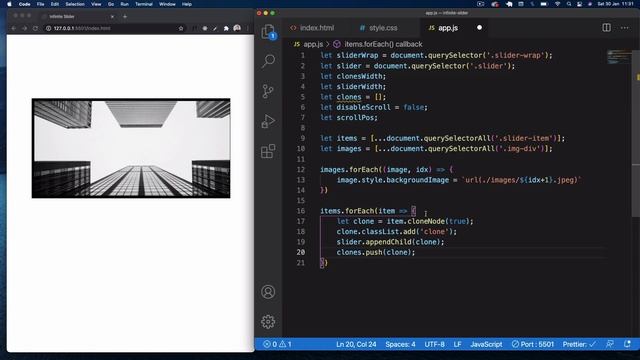The image size is (640, 360).
Task: Open macOS Spotlight search
Action: (569, 4)
